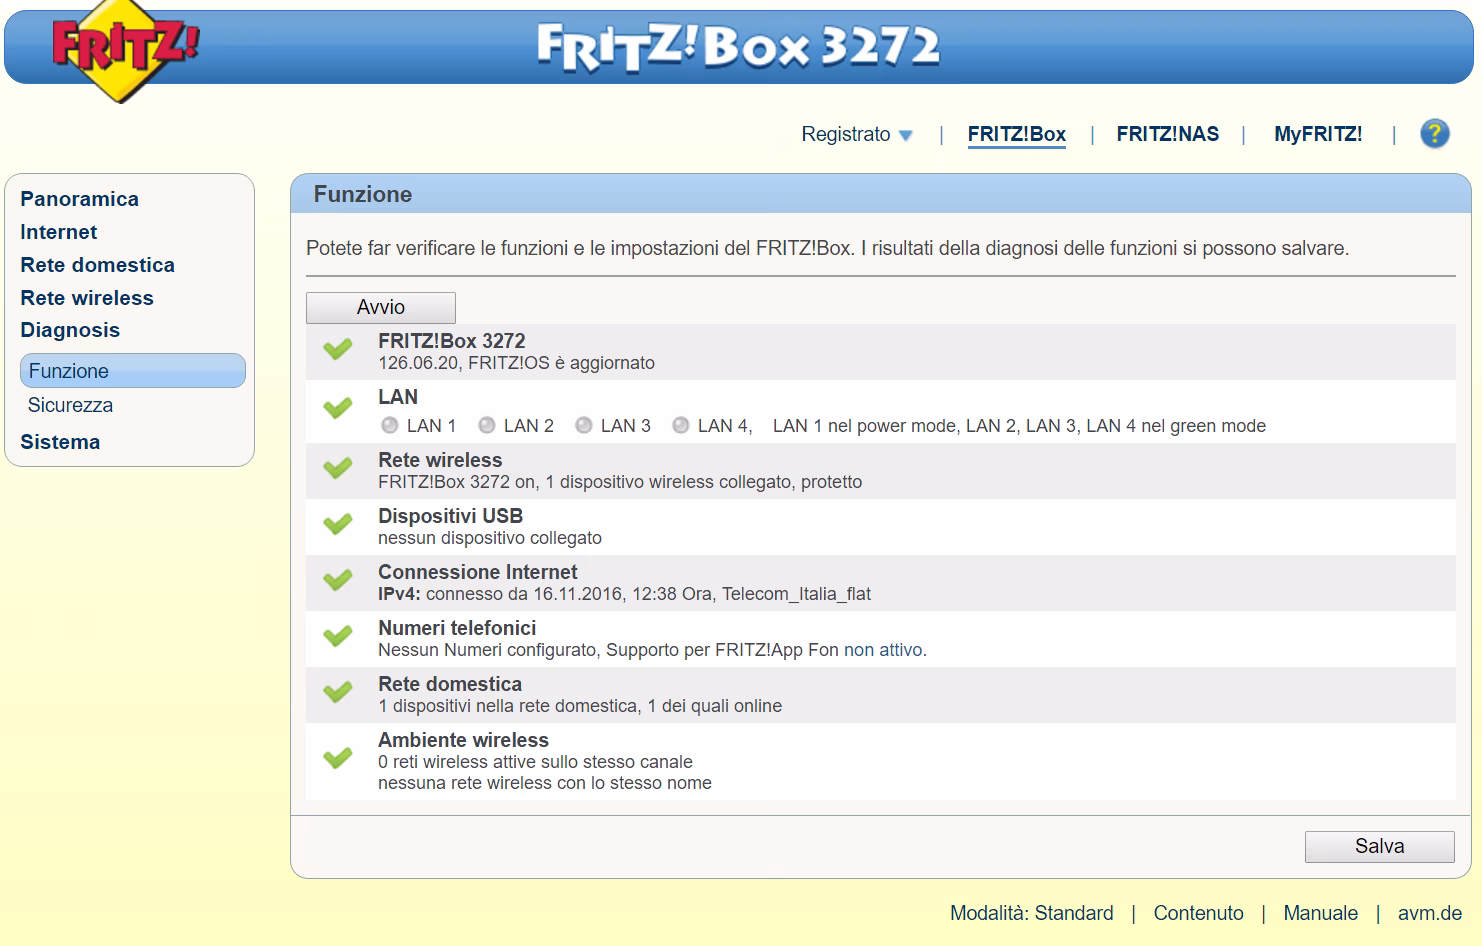This screenshot has width=1482, height=946.
Task: Open the help question mark icon
Action: (1435, 134)
